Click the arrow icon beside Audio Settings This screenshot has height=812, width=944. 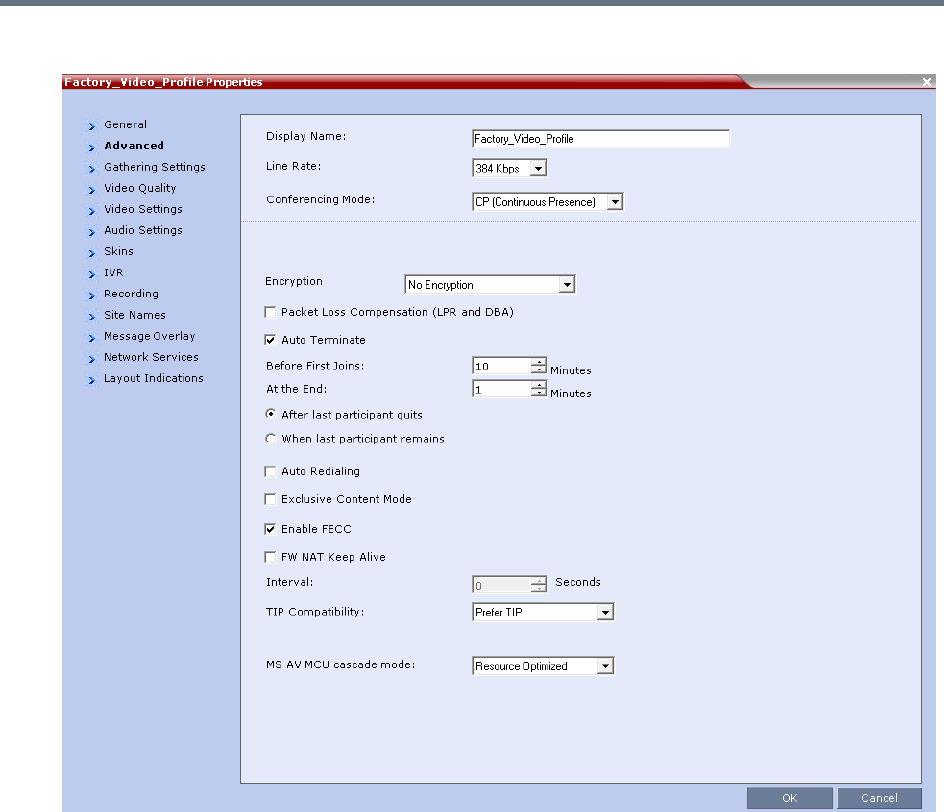click(x=92, y=232)
